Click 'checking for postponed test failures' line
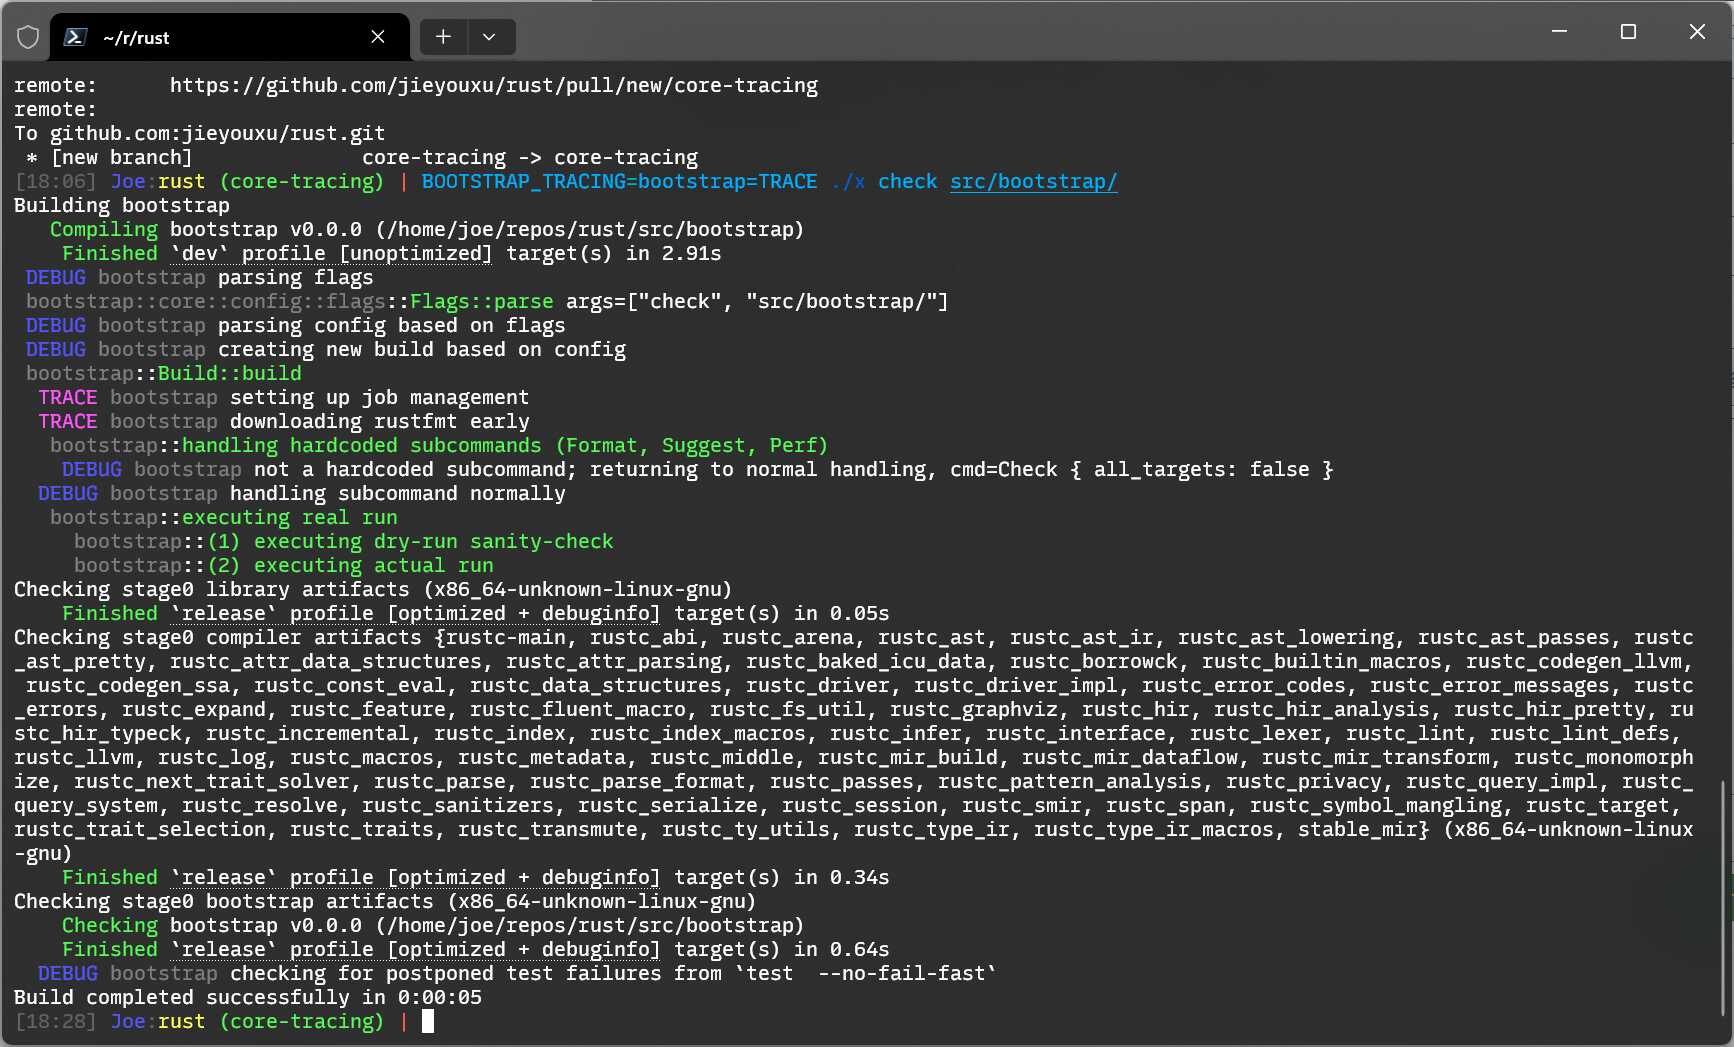Screen dimensions: 1734x1047 point(517,973)
